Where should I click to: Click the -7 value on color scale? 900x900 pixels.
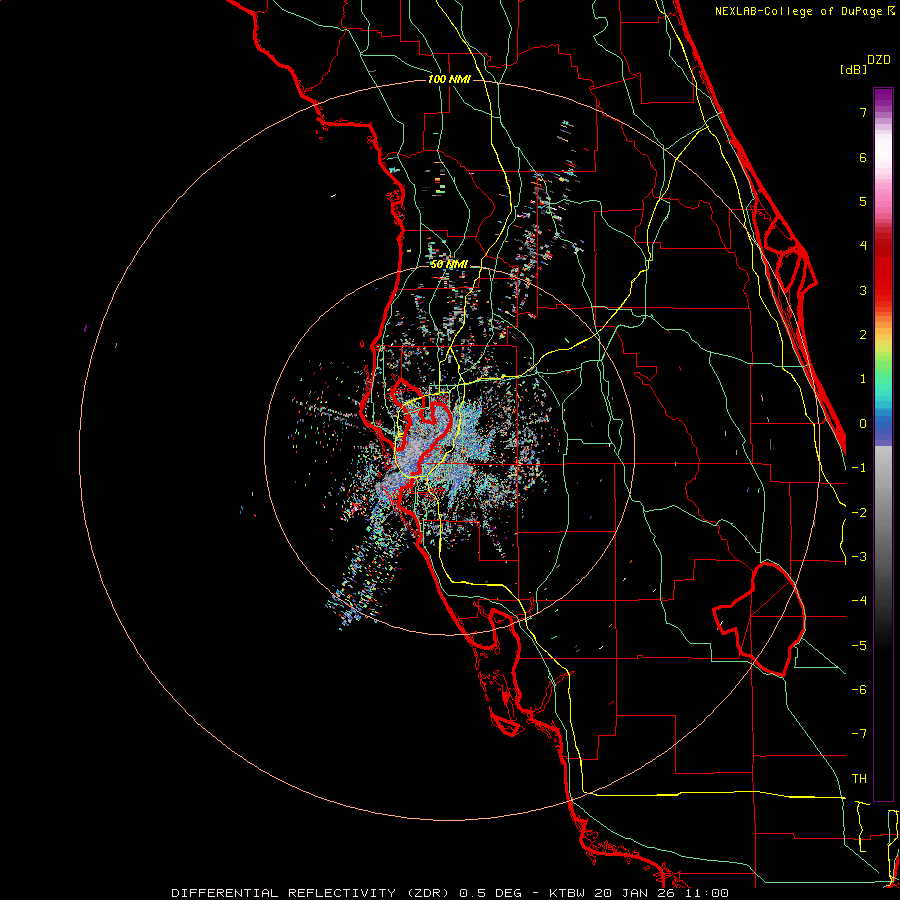pos(859,734)
